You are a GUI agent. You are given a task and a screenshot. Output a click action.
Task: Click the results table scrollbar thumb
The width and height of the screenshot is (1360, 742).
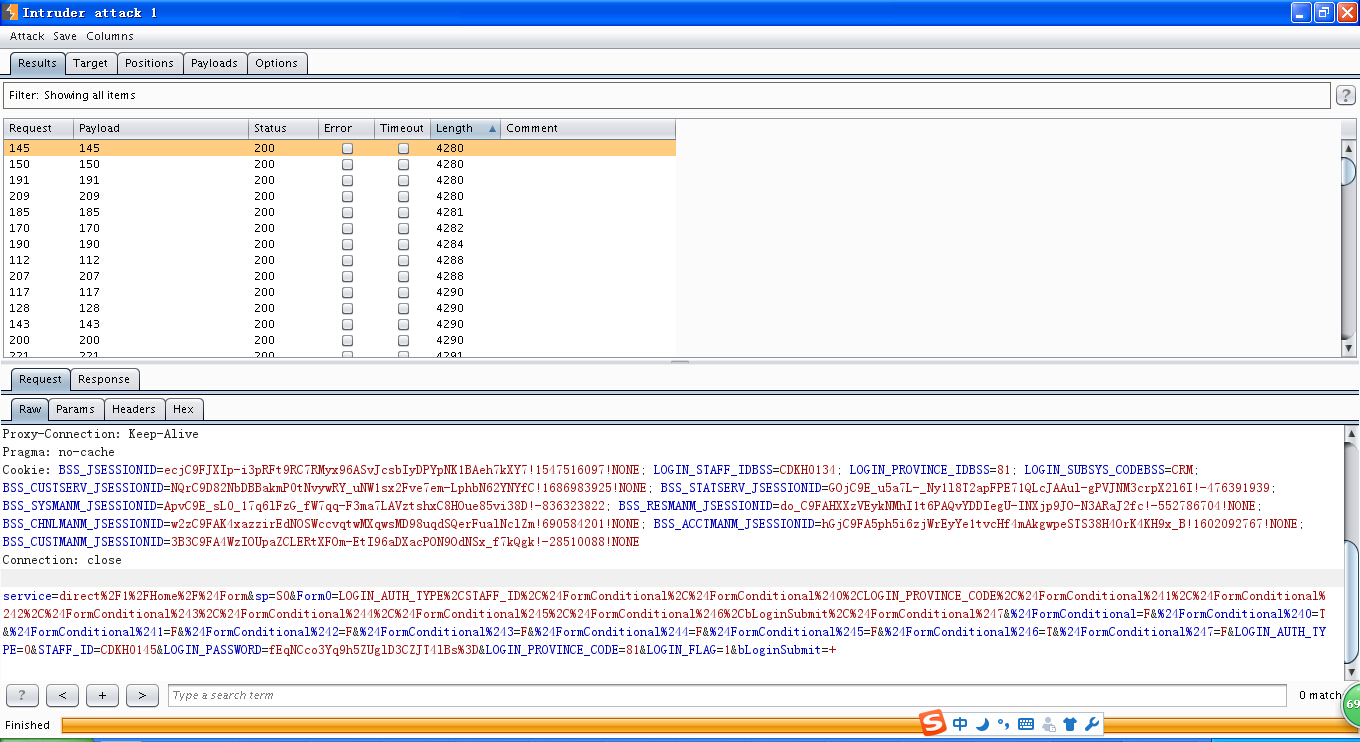click(1348, 172)
